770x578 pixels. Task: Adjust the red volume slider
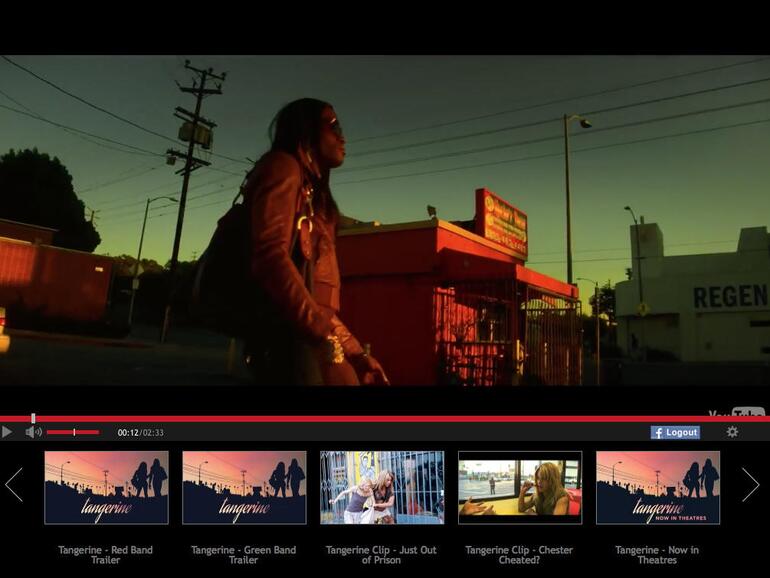pyautogui.click(x=73, y=432)
